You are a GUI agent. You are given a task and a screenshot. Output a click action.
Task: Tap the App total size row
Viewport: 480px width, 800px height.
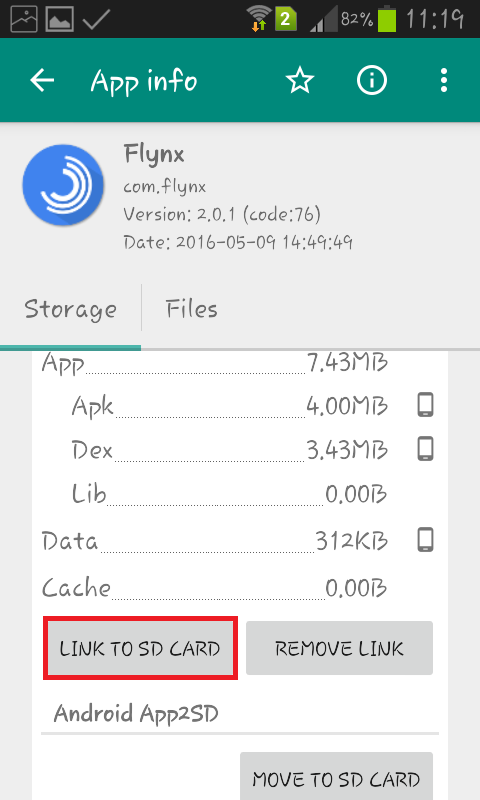214,364
